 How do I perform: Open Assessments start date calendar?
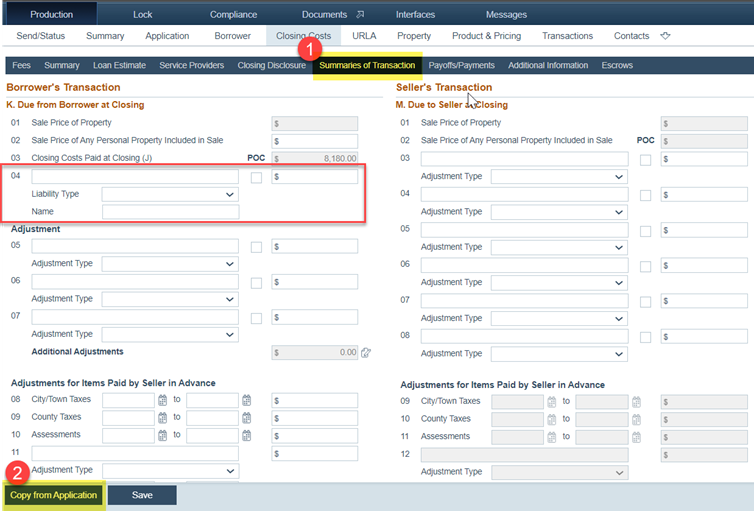tap(162, 435)
